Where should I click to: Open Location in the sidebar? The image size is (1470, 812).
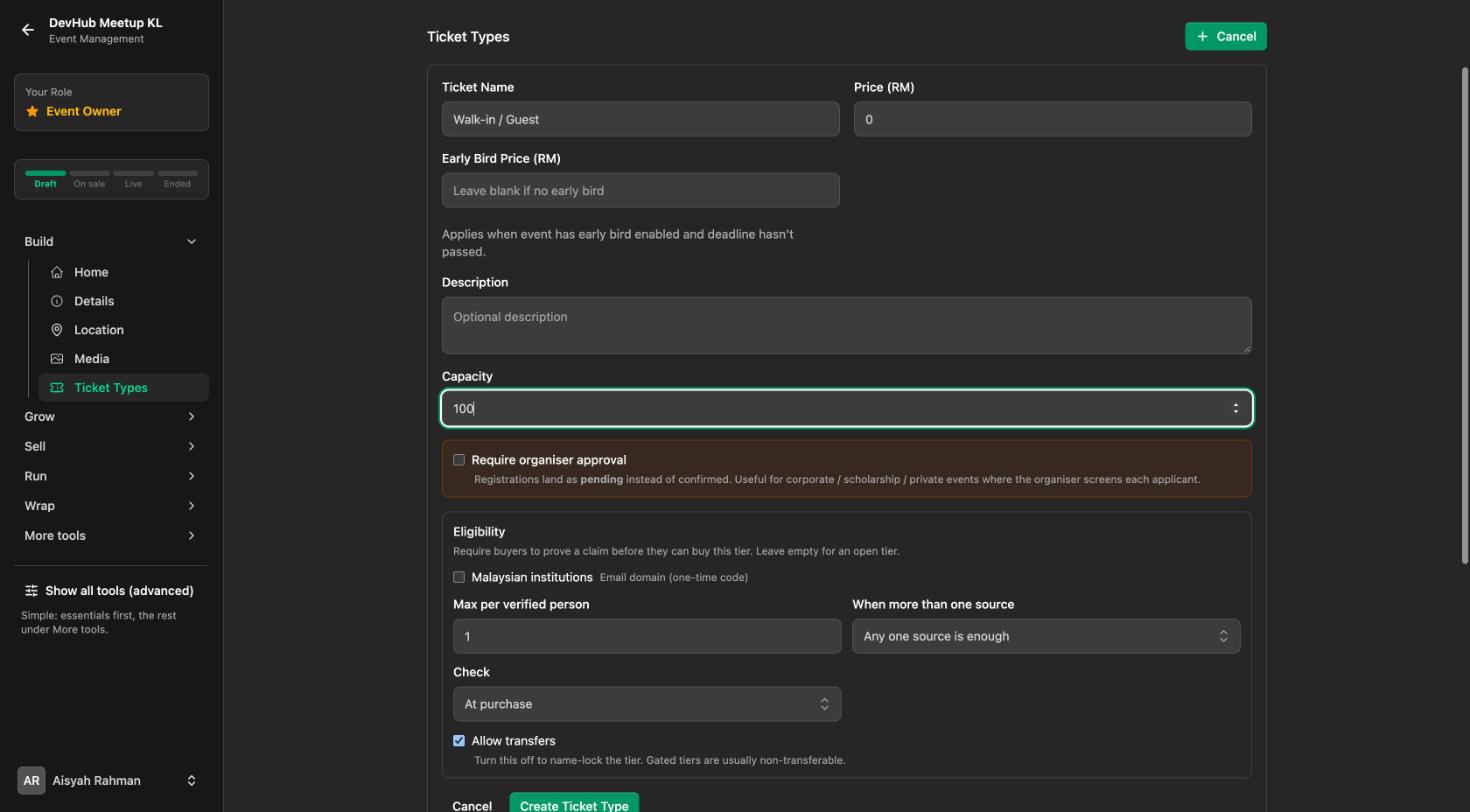tap(124, 330)
